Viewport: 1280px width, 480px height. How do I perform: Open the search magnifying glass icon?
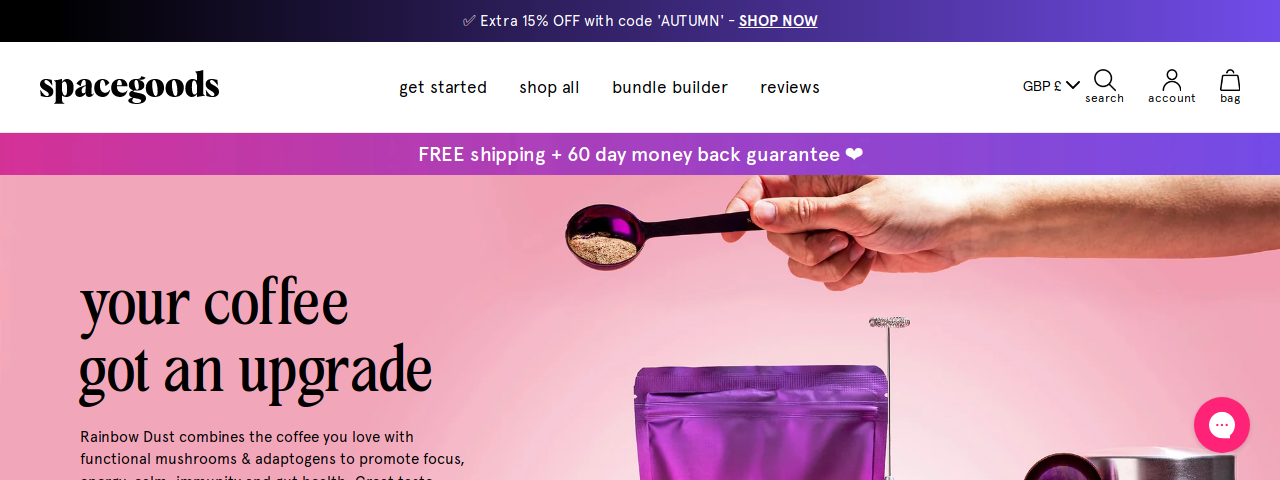[1104, 80]
